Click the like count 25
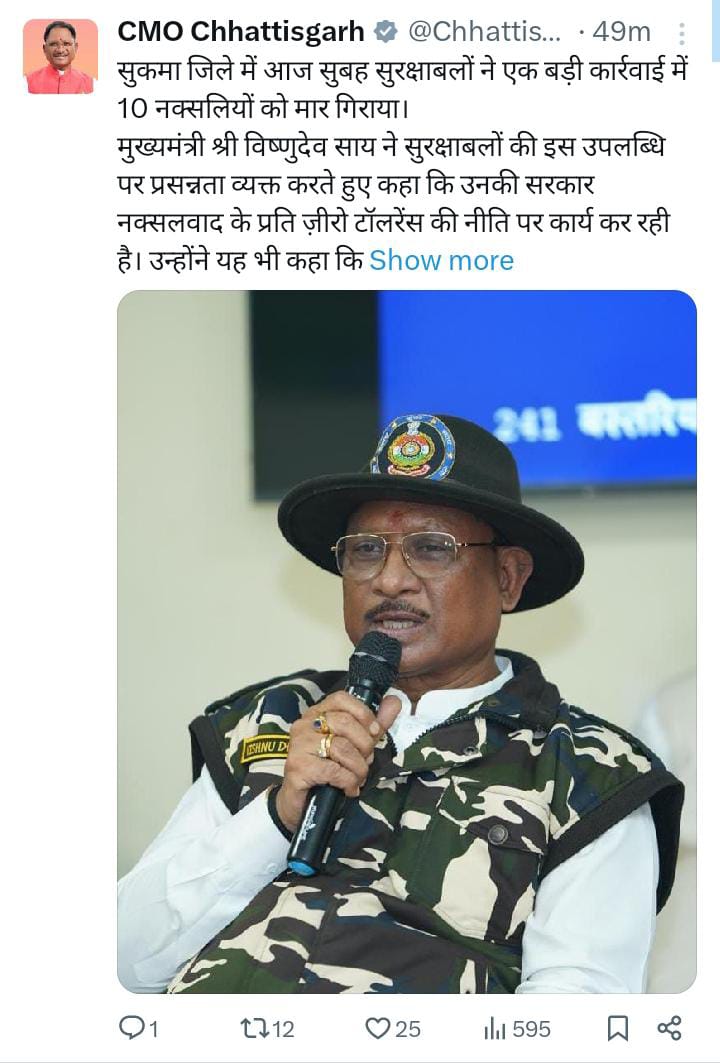The height and width of the screenshot is (1063, 720). [407, 1030]
